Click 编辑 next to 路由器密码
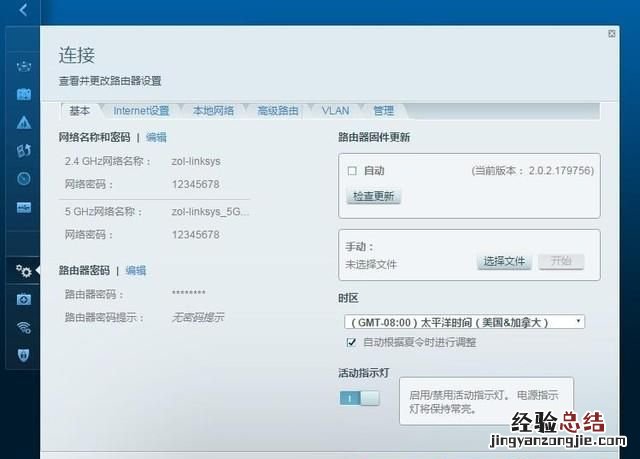The image size is (640, 459). (136, 271)
